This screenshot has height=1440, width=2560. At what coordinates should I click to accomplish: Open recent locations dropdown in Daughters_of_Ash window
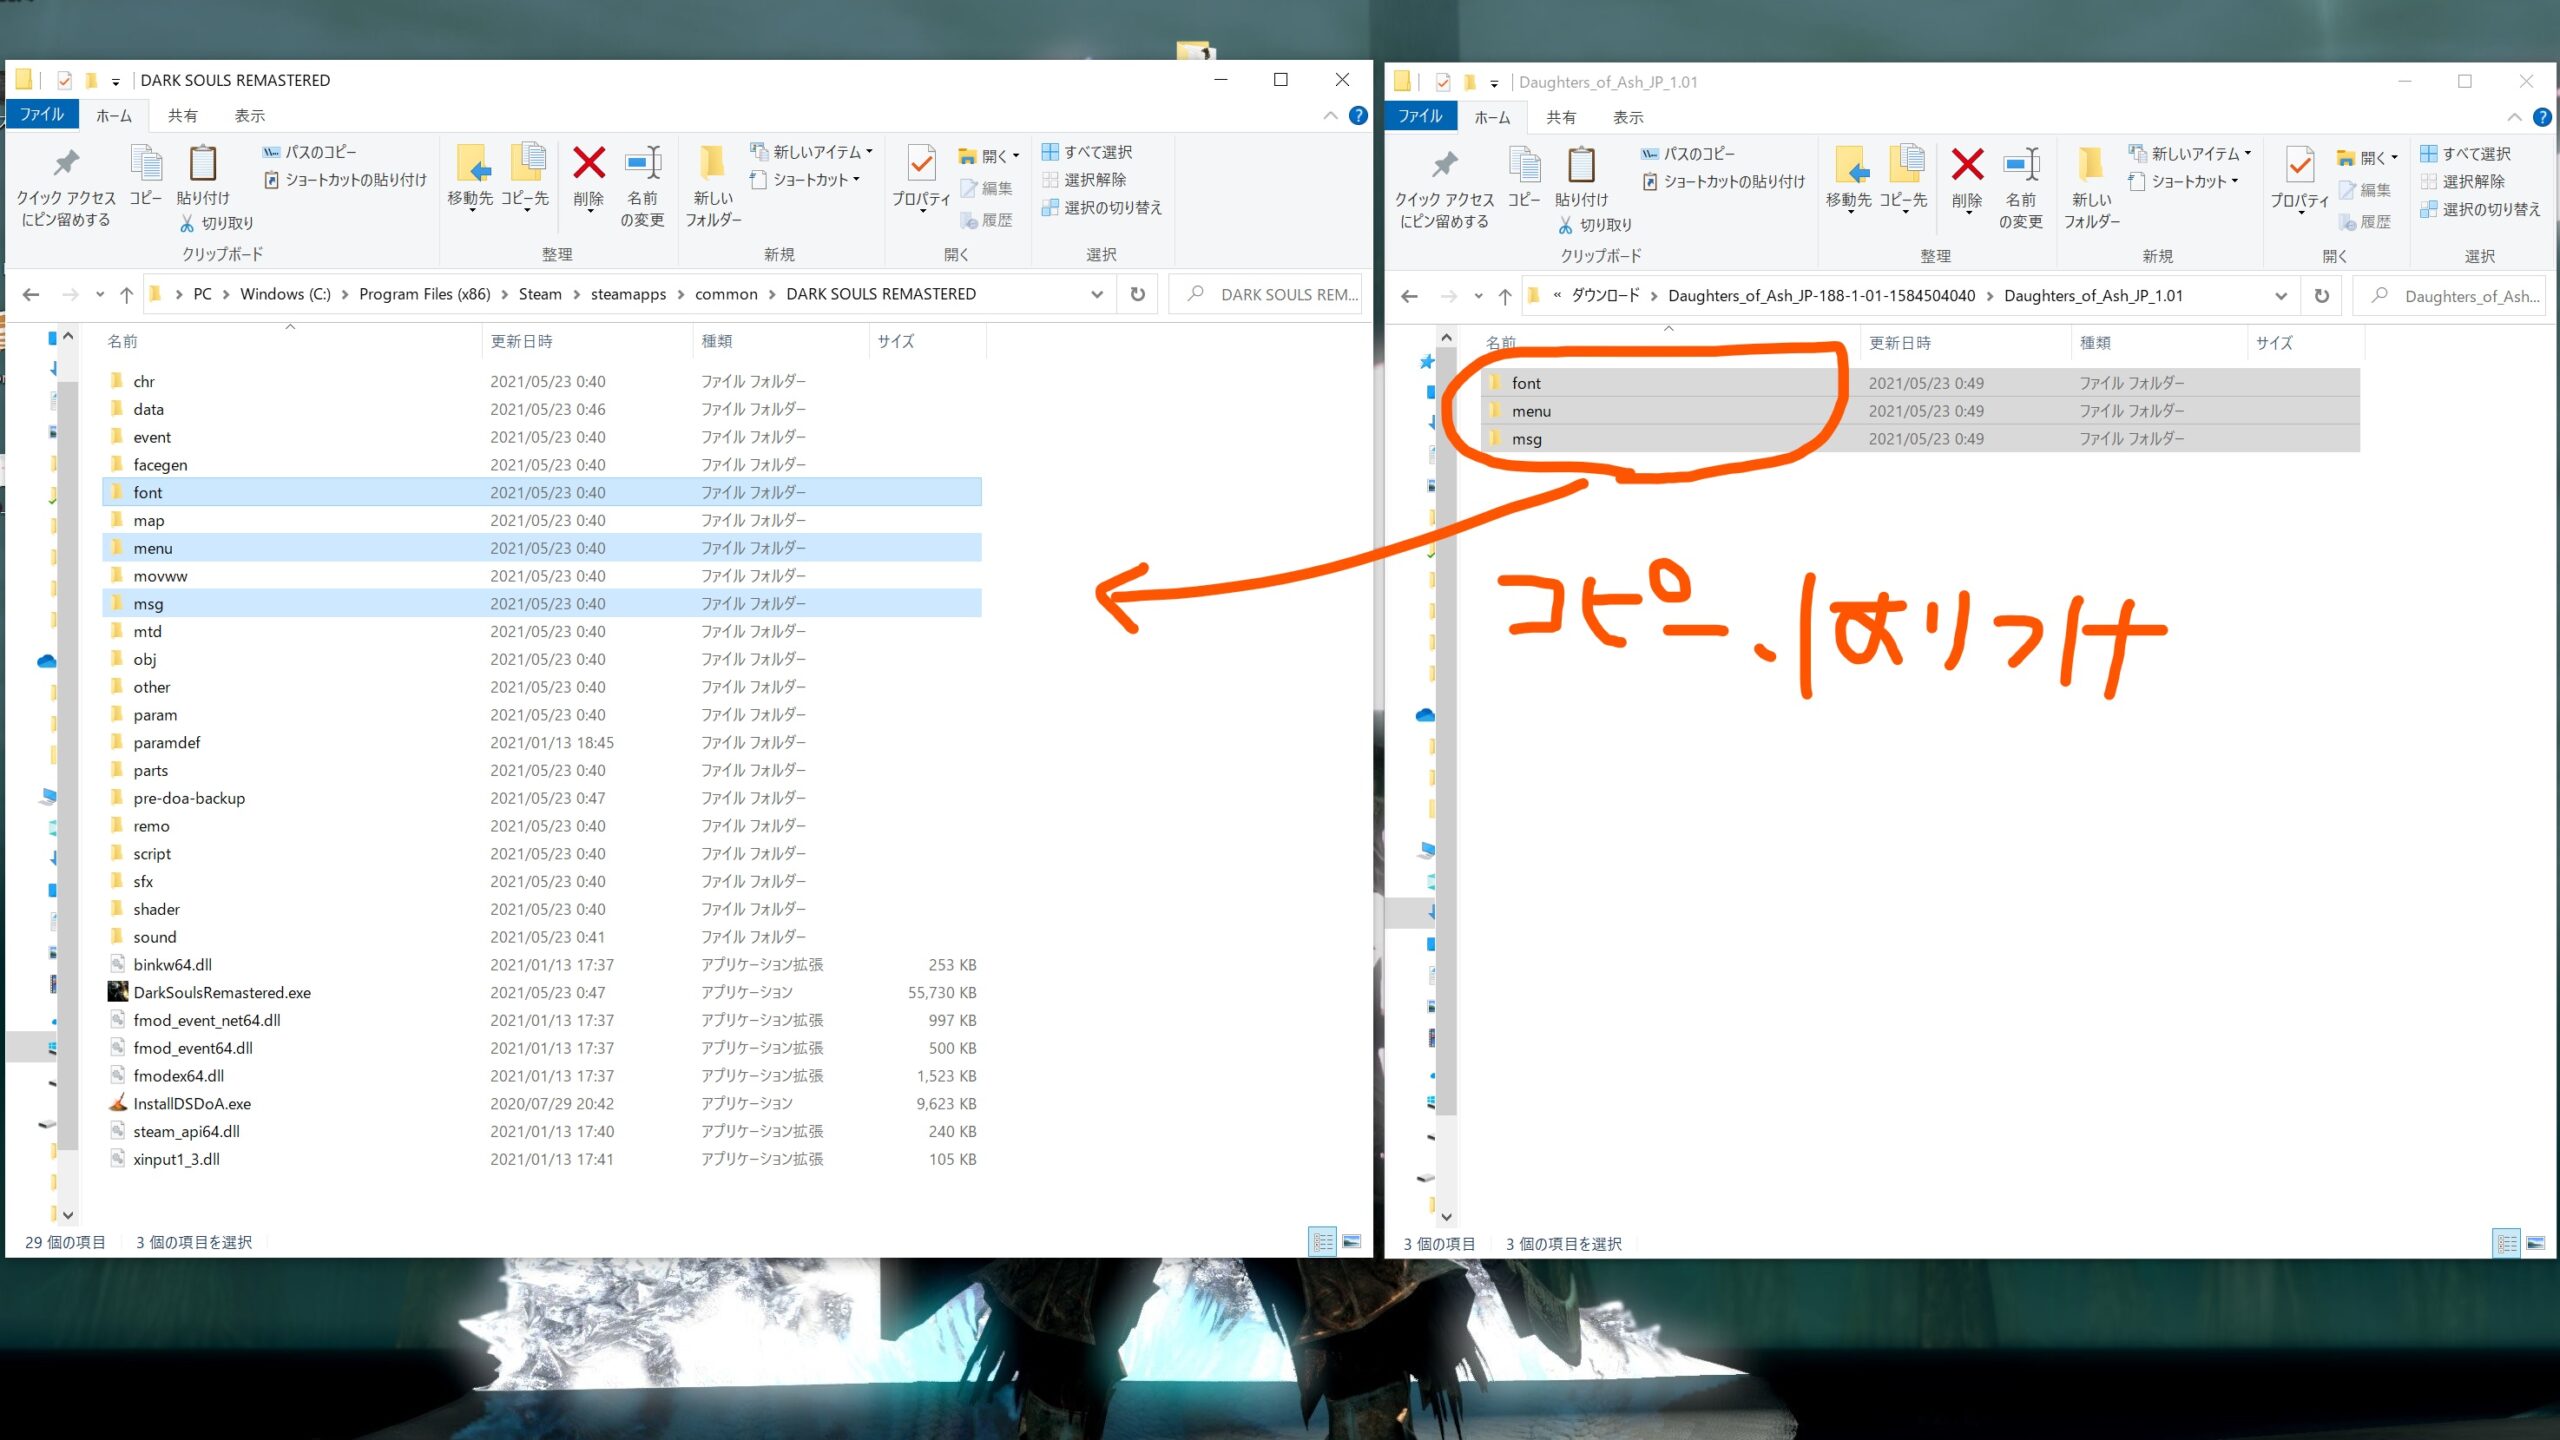click(1479, 296)
